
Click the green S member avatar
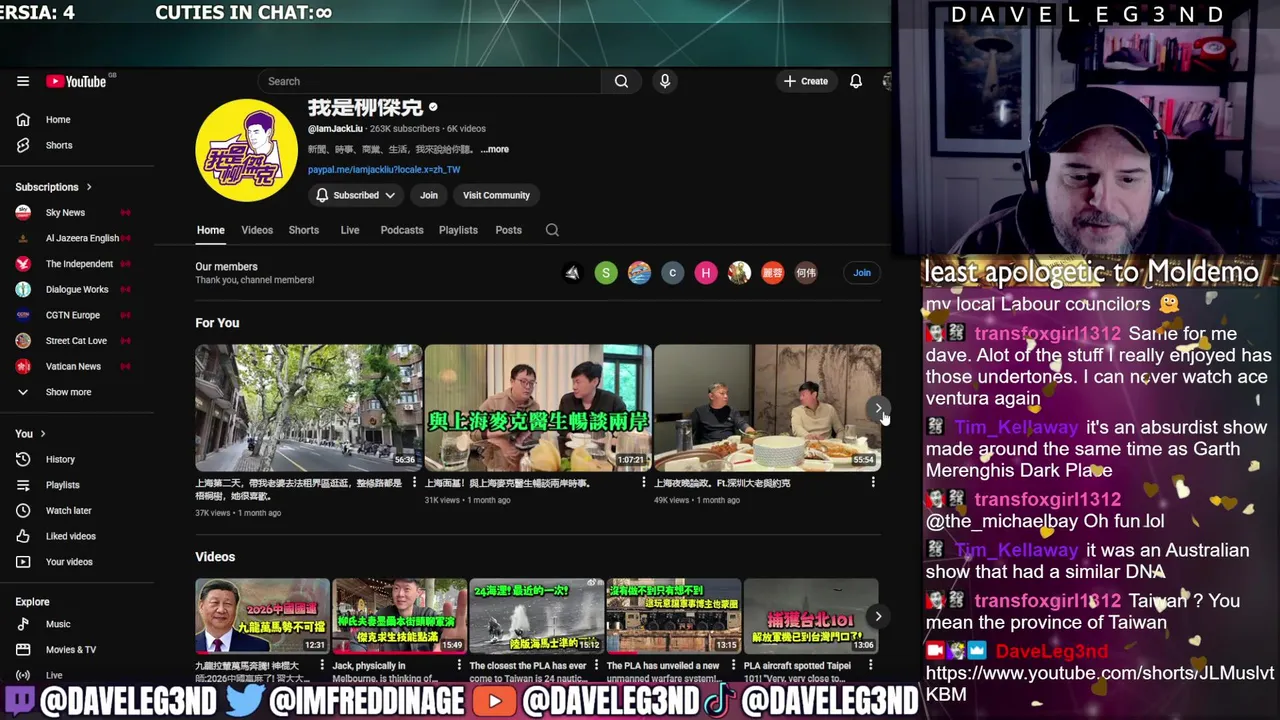606,272
